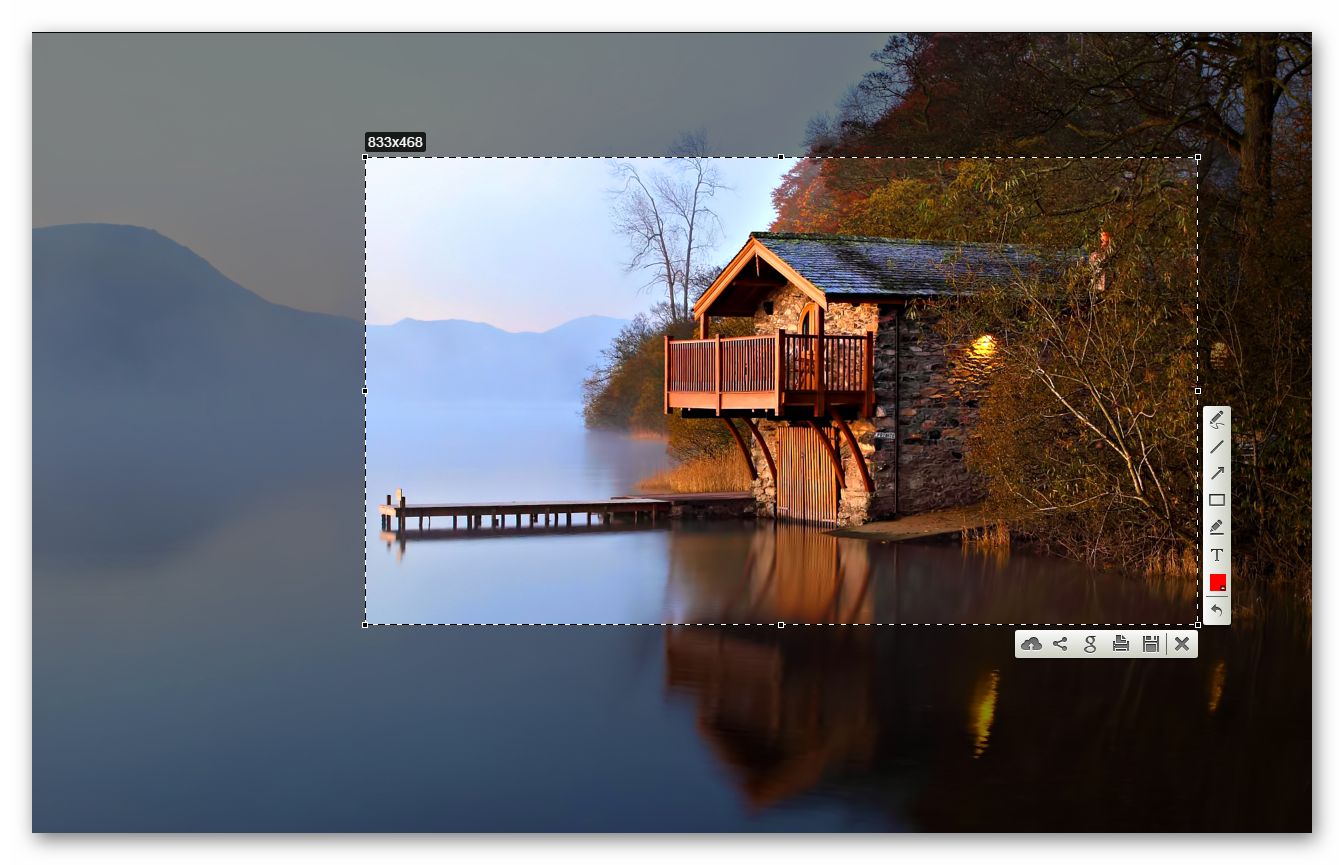This screenshot has width=1344, height=865.
Task: Save the screenshot with floppy icon
Action: tap(1150, 644)
